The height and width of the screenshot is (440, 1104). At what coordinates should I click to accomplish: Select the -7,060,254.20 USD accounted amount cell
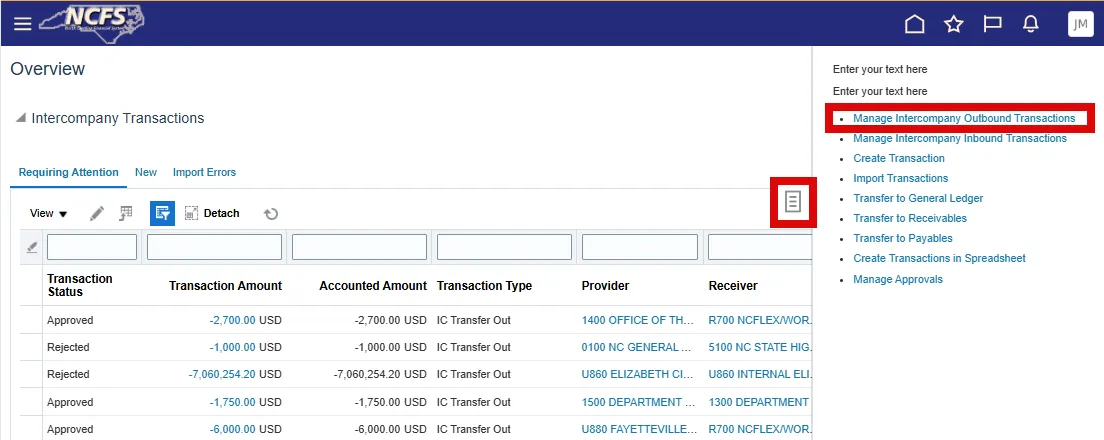point(380,375)
